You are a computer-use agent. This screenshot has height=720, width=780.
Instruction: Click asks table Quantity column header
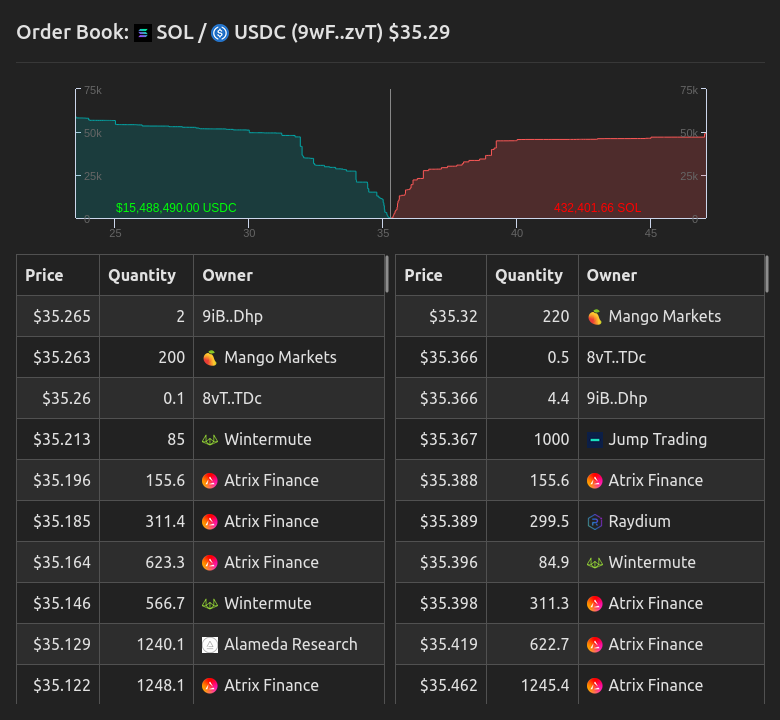[529, 275]
